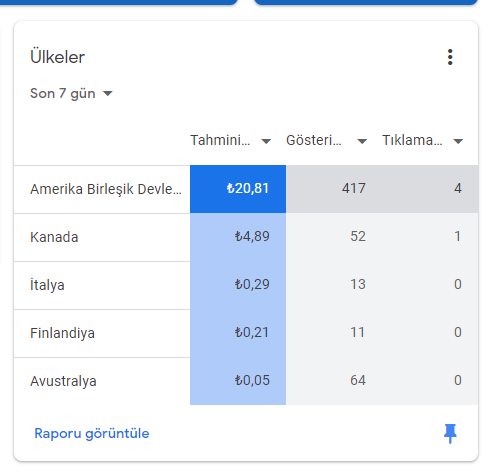This screenshot has height=474, width=493.
Task: Click the ₺4,89 earnings cell for Kanada
Action: click(238, 237)
